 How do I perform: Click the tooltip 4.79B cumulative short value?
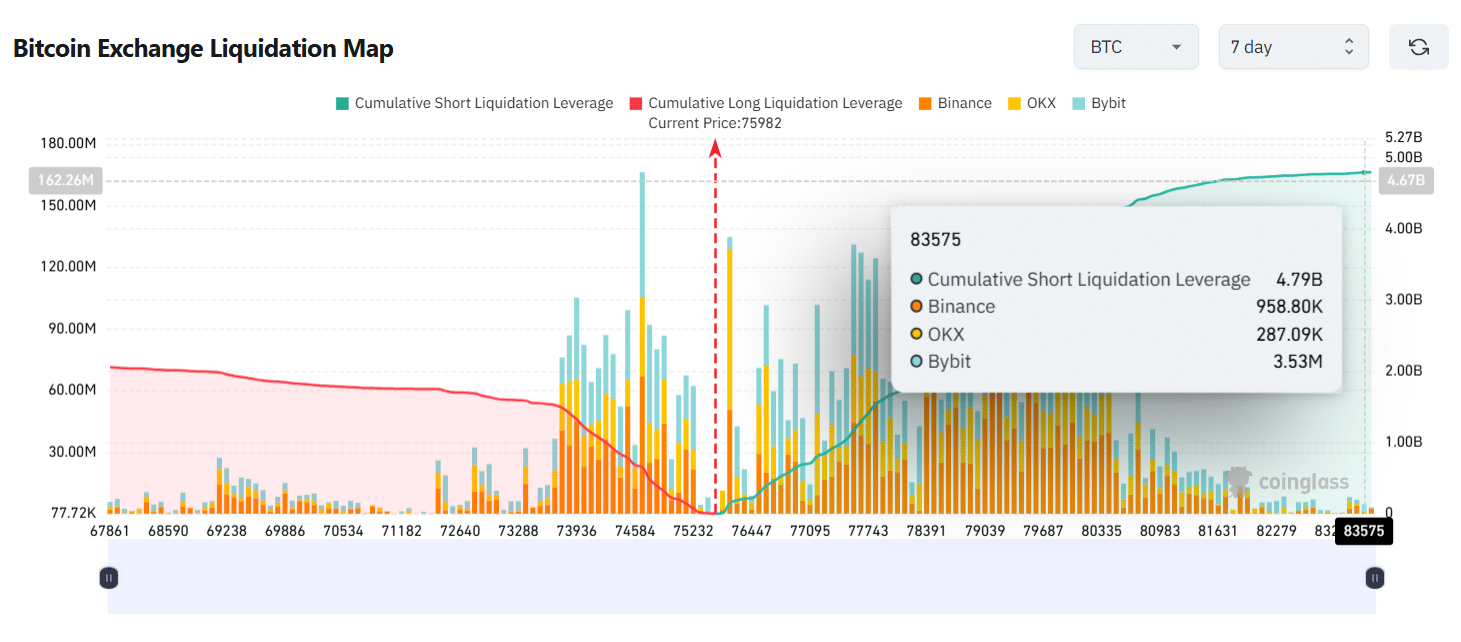[1299, 280]
